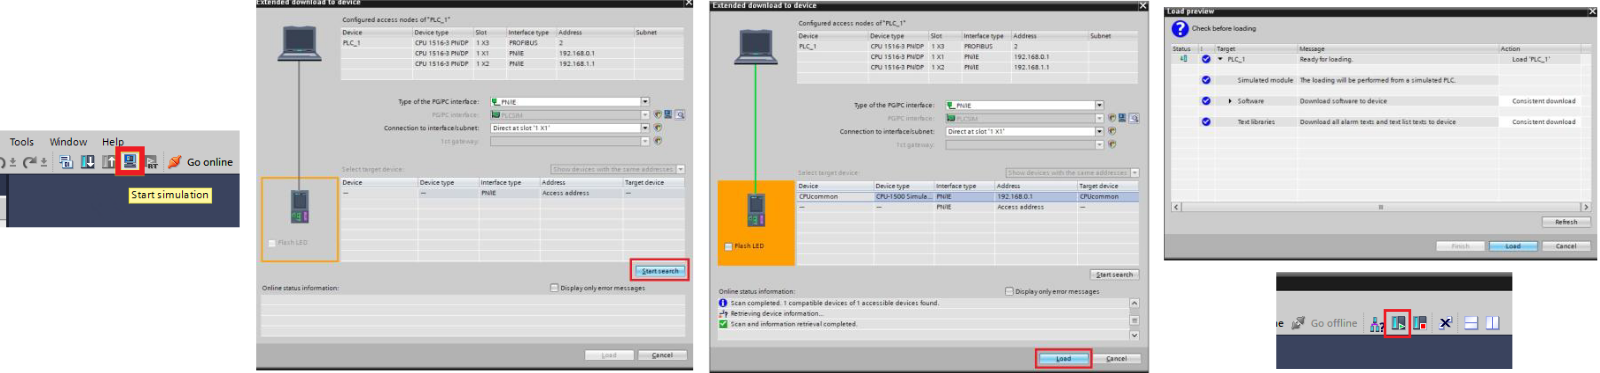1600x373 pixels.
Task: Click the Start CPU icon next to Go offline
Action: click(1398, 323)
